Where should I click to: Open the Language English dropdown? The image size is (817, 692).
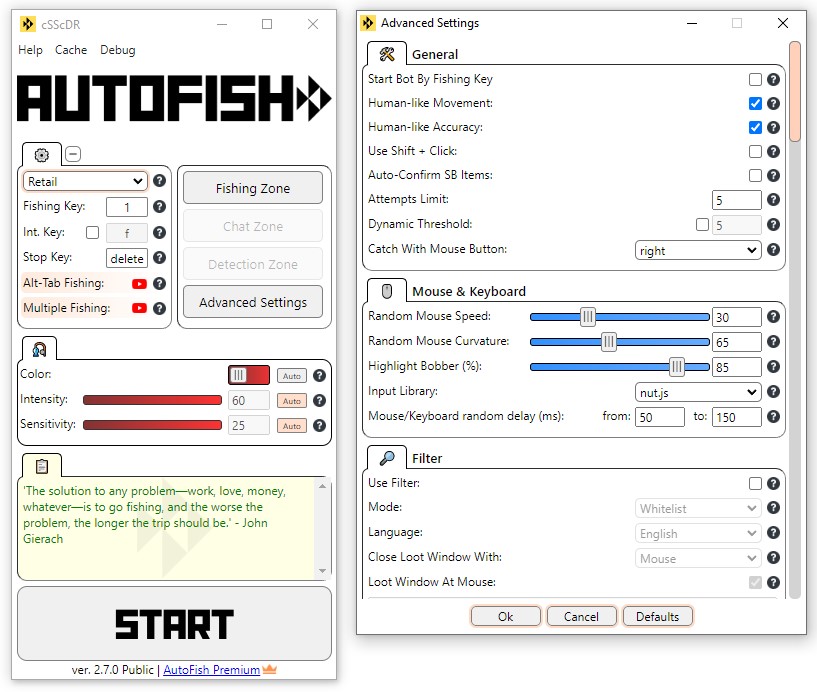tap(698, 533)
